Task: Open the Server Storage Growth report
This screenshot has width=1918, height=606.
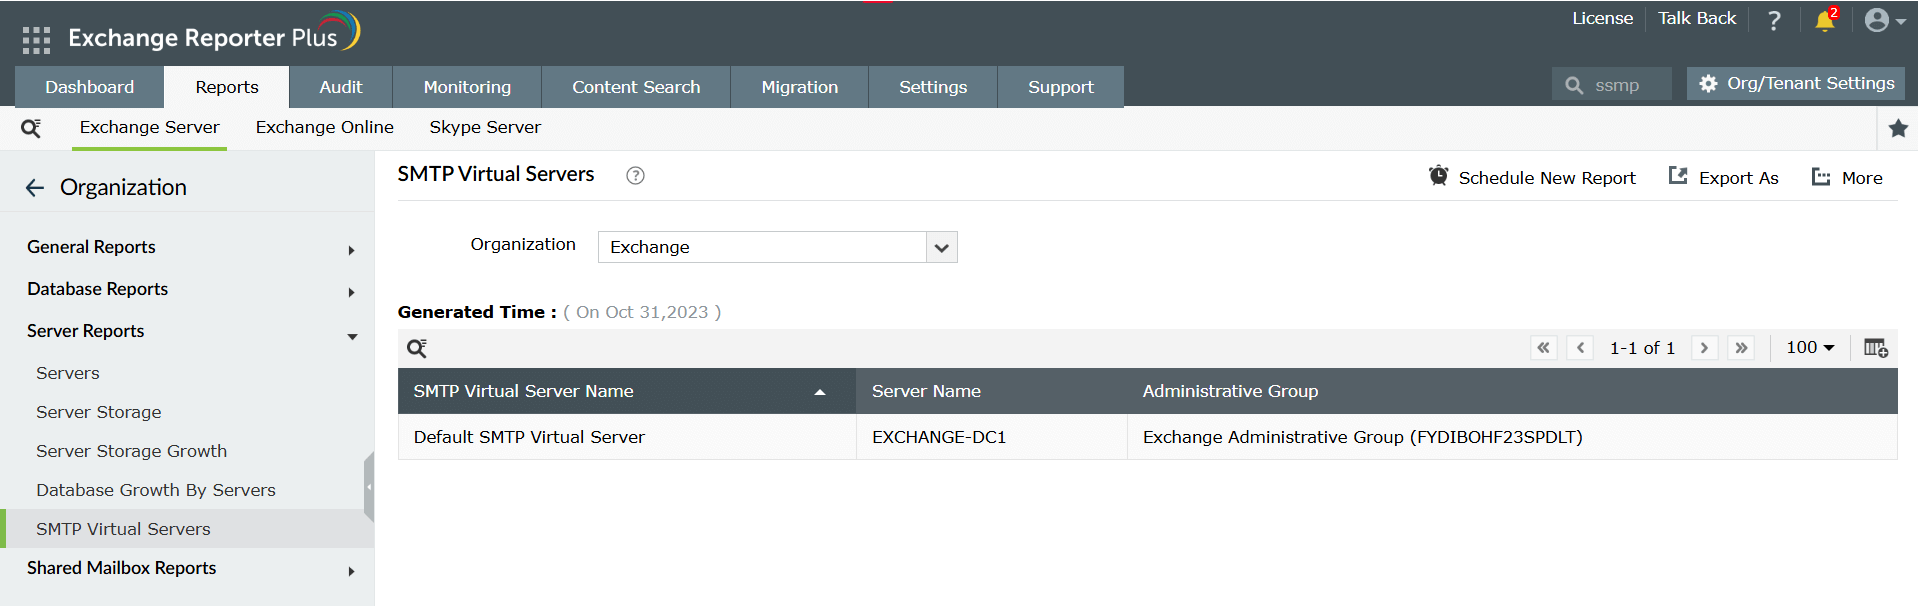Action: point(132,451)
